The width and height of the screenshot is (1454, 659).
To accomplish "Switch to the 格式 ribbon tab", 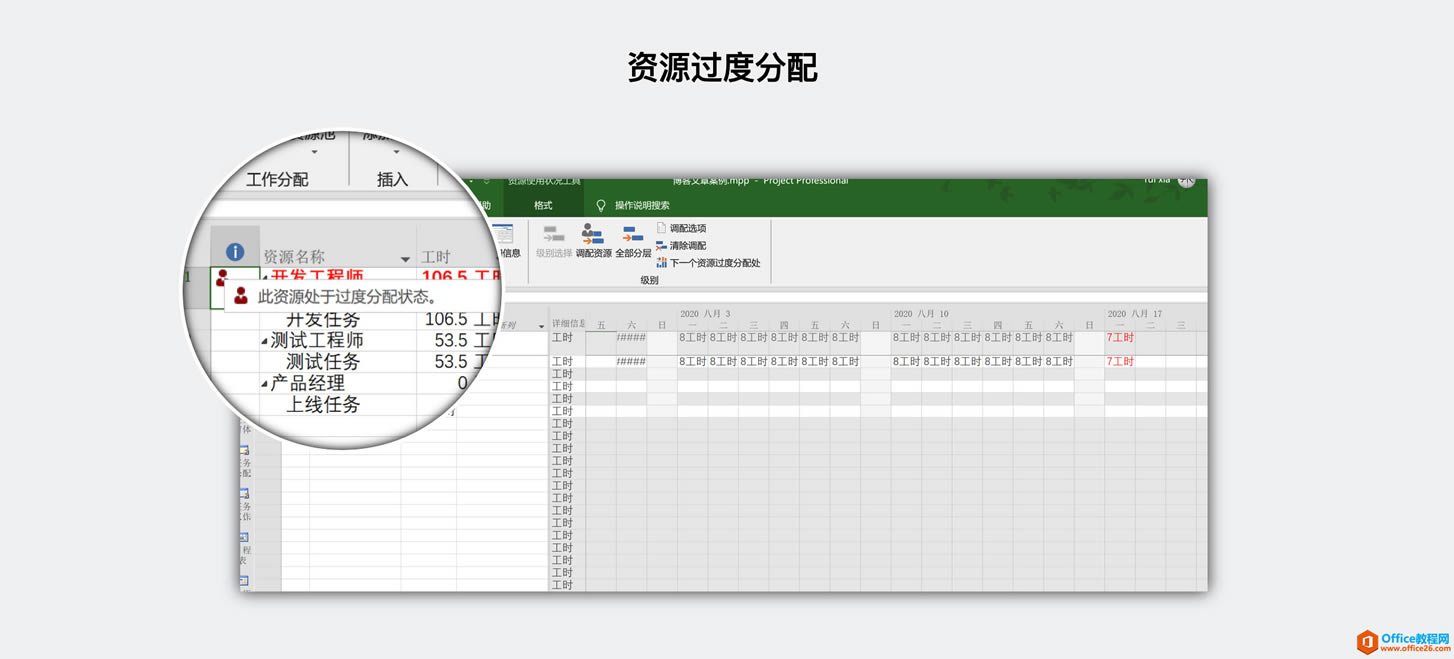I will click(541, 205).
